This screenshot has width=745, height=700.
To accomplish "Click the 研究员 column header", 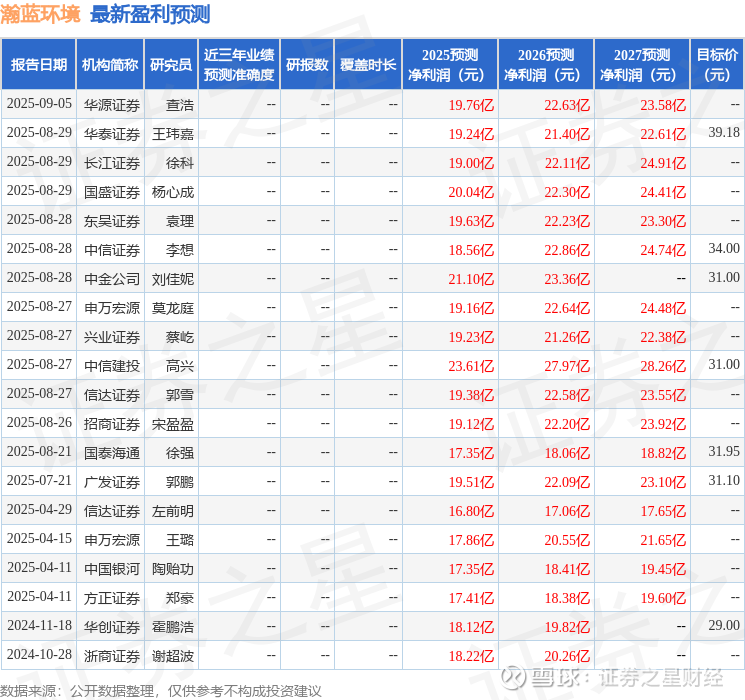I will pyautogui.click(x=171, y=65).
